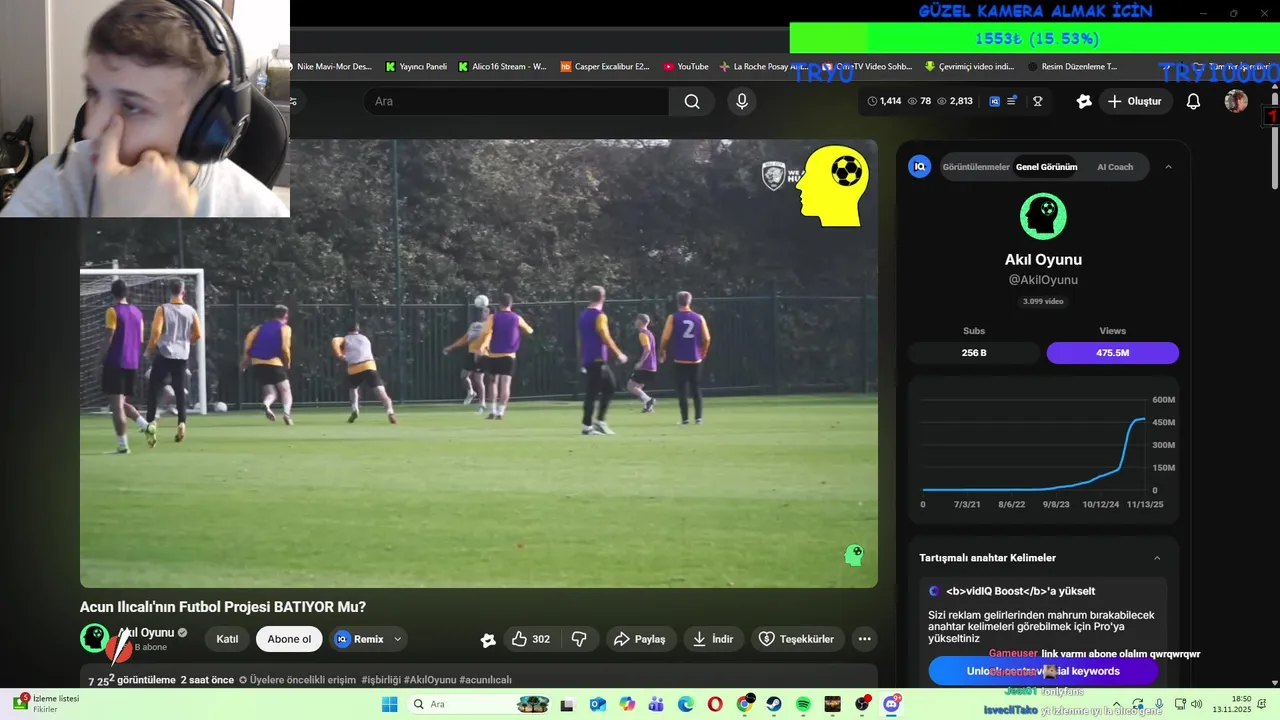
Task: Open the Yayıncı Paneli bookmark
Action: 416,67
